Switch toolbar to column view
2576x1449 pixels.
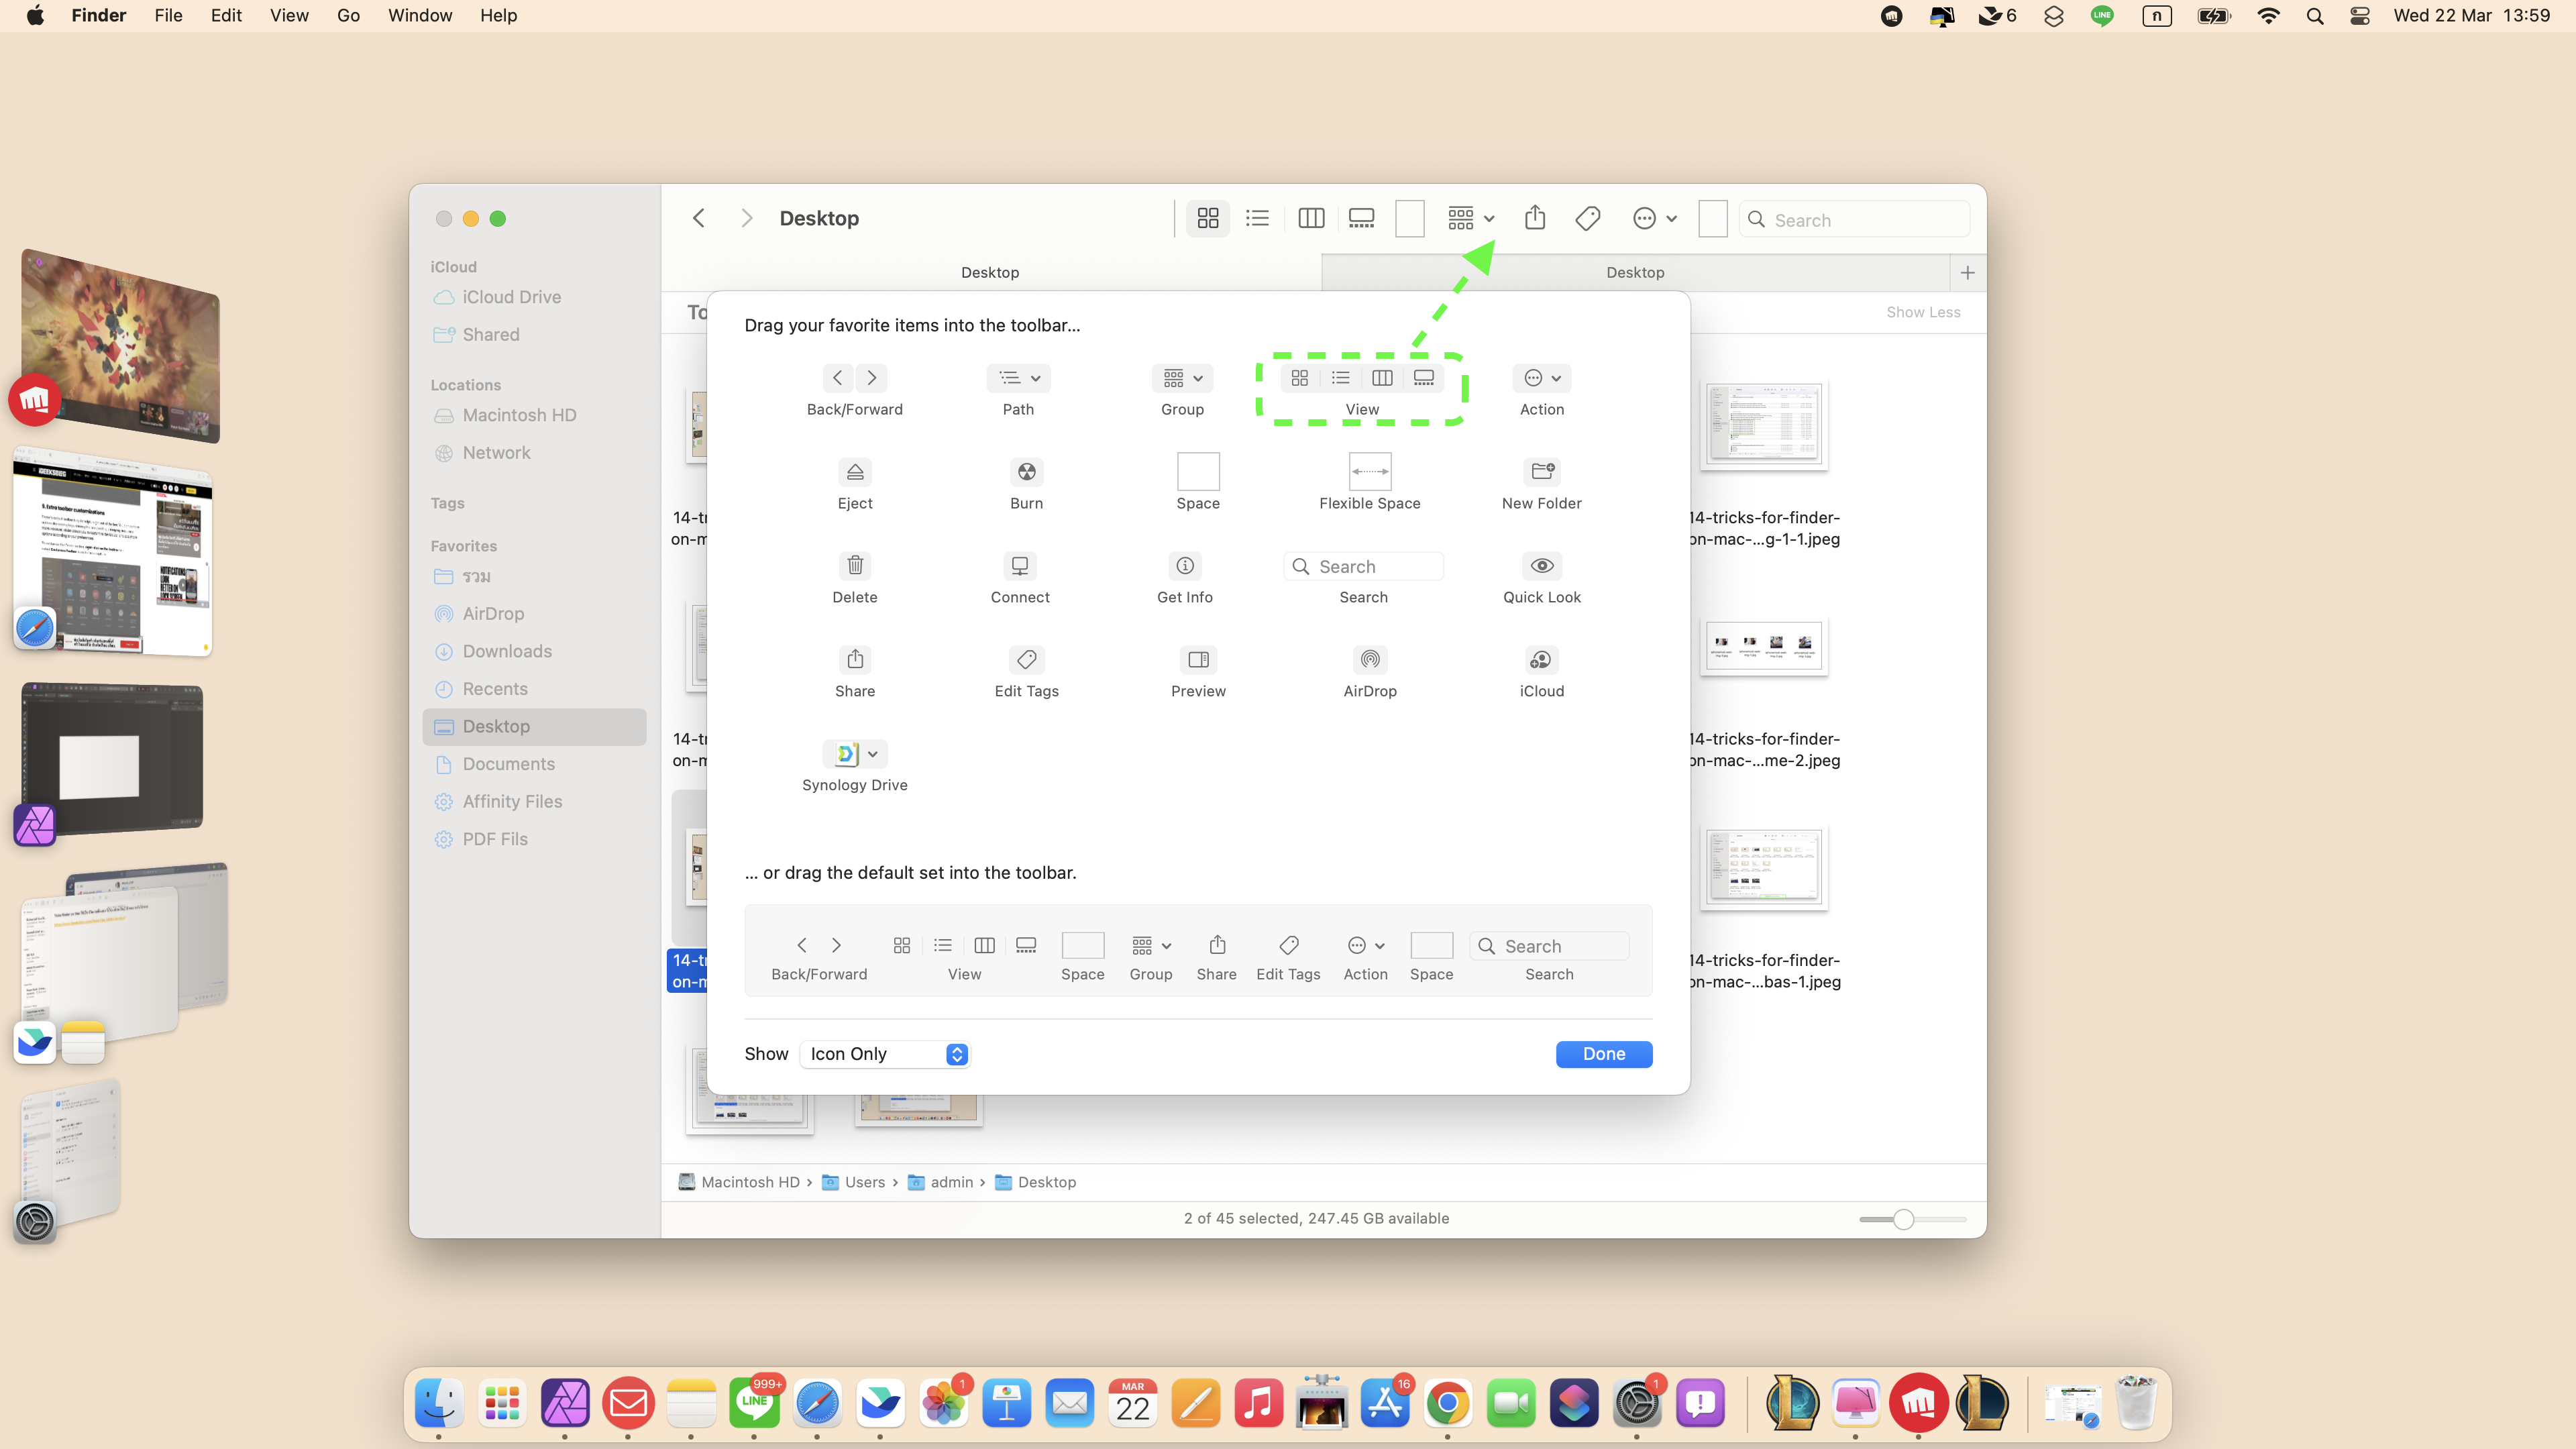(x=1310, y=218)
